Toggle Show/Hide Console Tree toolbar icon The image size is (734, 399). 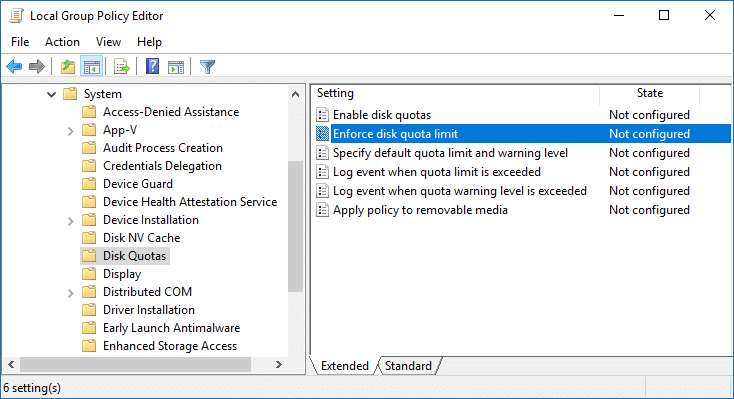point(91,66)
